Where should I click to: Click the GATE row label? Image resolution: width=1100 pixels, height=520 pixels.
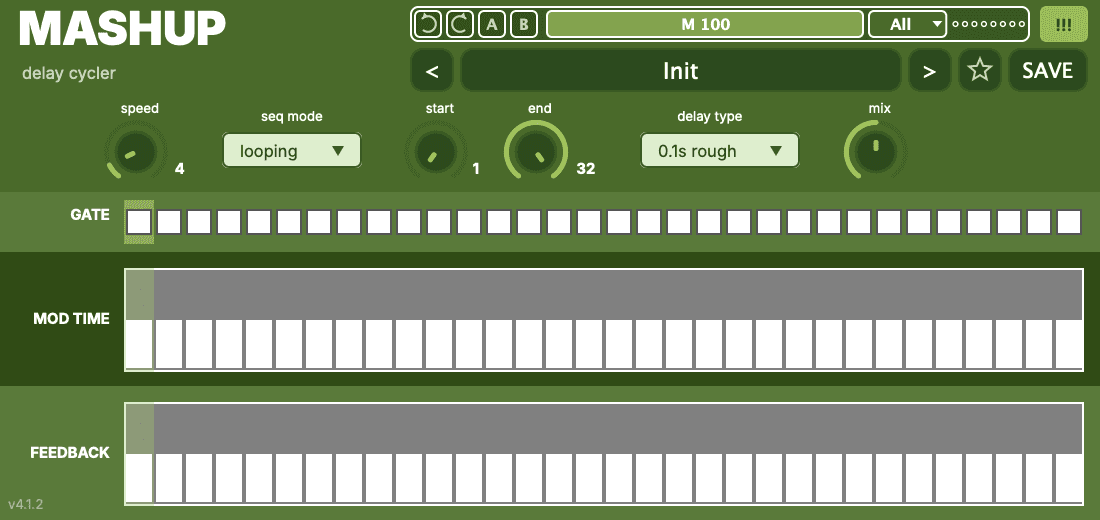[x=90, y=215]
